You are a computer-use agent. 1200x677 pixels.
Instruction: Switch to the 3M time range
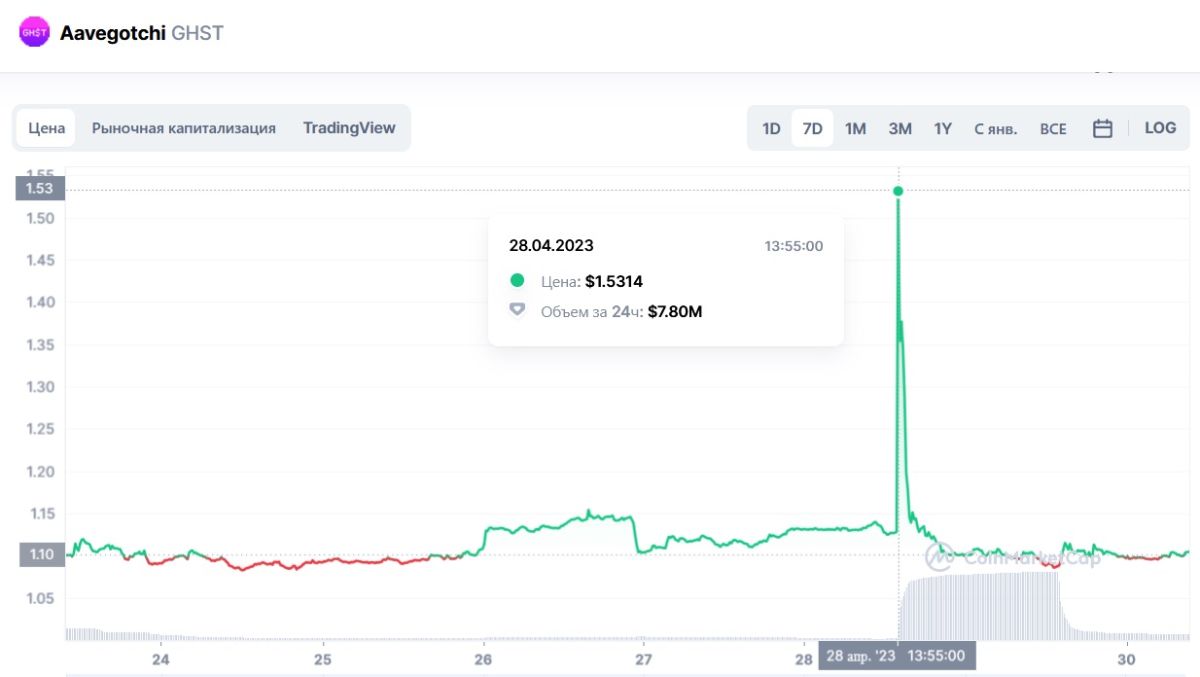point(900,129)
